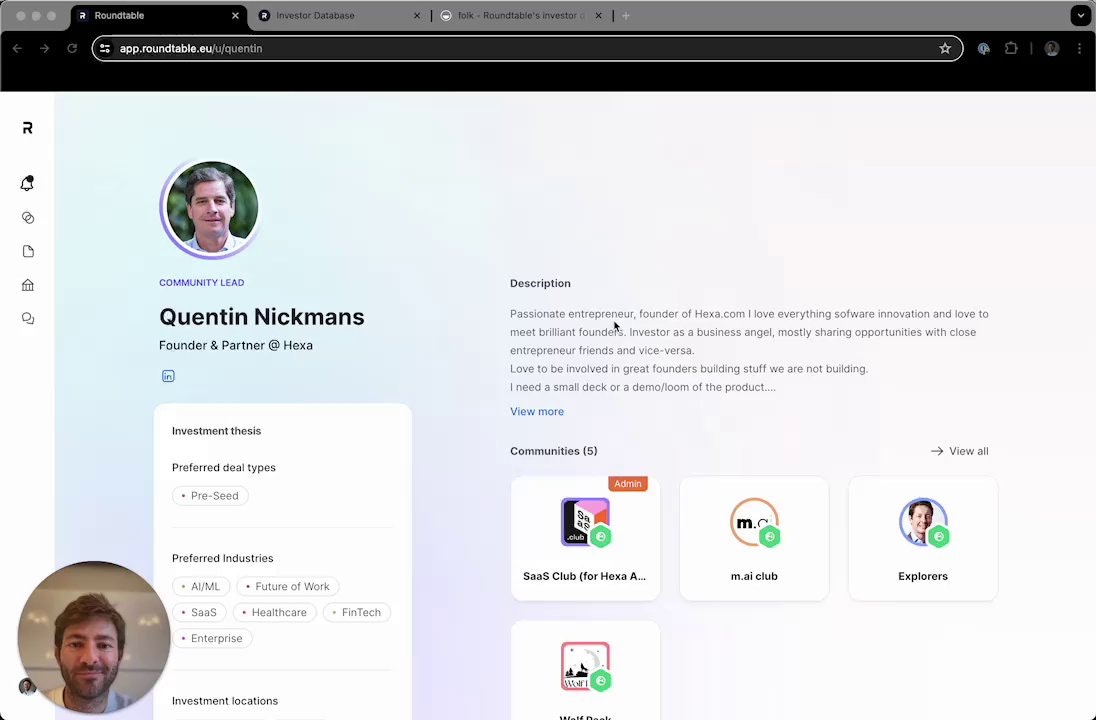Click the Enterprise industry tag

tap(212, 638)
